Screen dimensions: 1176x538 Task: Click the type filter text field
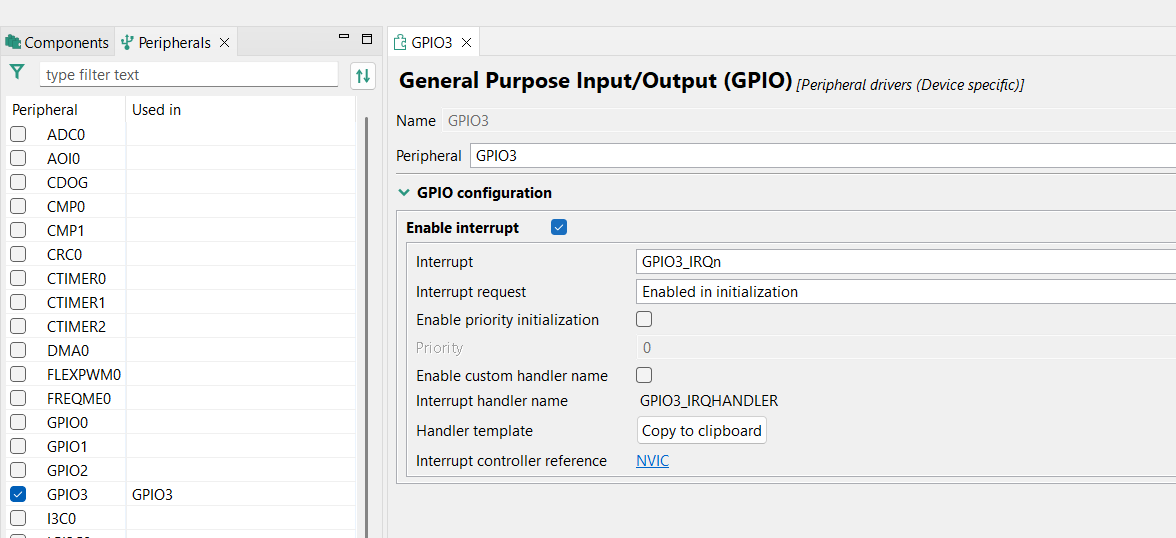(x=189, y=75)
